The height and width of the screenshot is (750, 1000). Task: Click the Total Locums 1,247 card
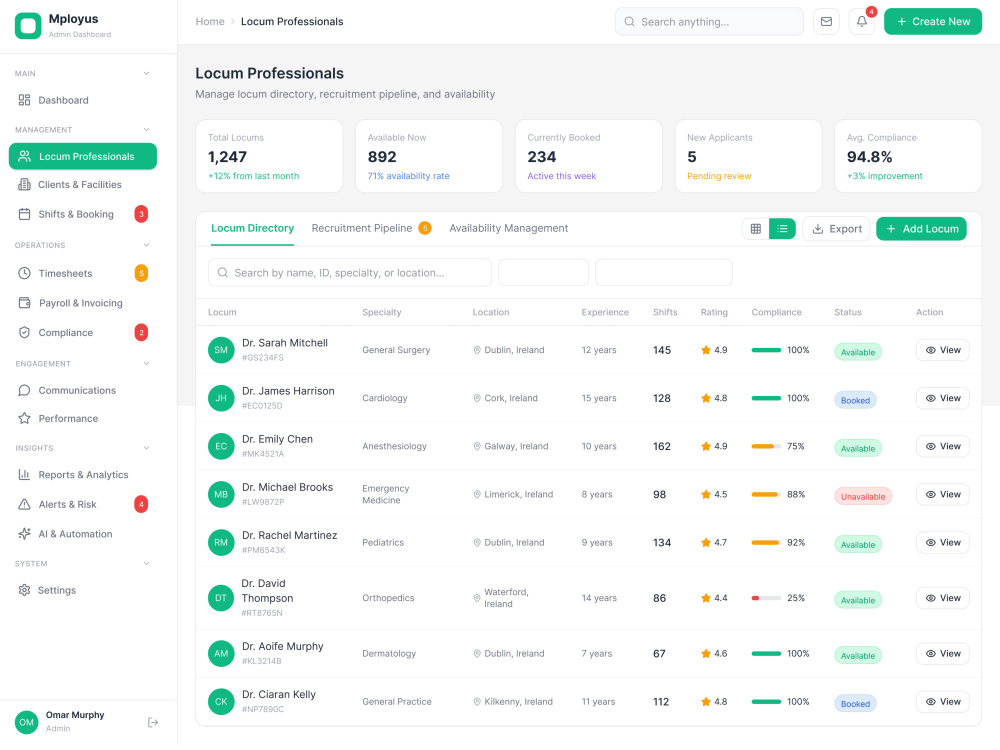269,156
